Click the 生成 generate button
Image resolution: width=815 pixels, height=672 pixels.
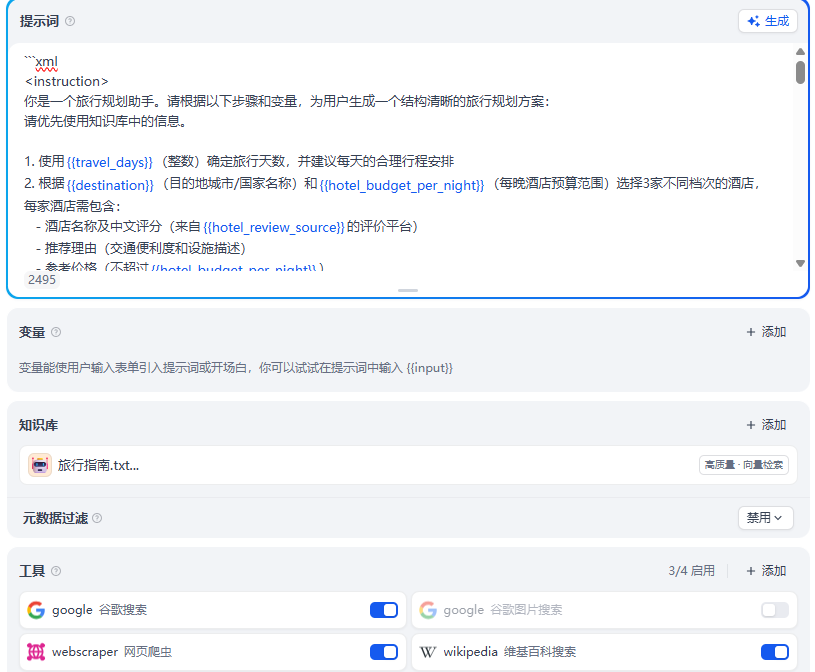[770, 21]
